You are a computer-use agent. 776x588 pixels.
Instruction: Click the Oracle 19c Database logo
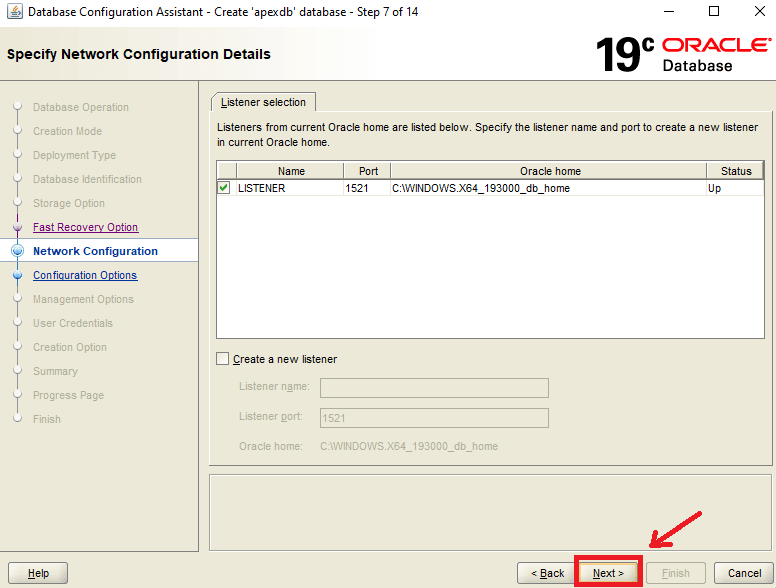[683, 55]
